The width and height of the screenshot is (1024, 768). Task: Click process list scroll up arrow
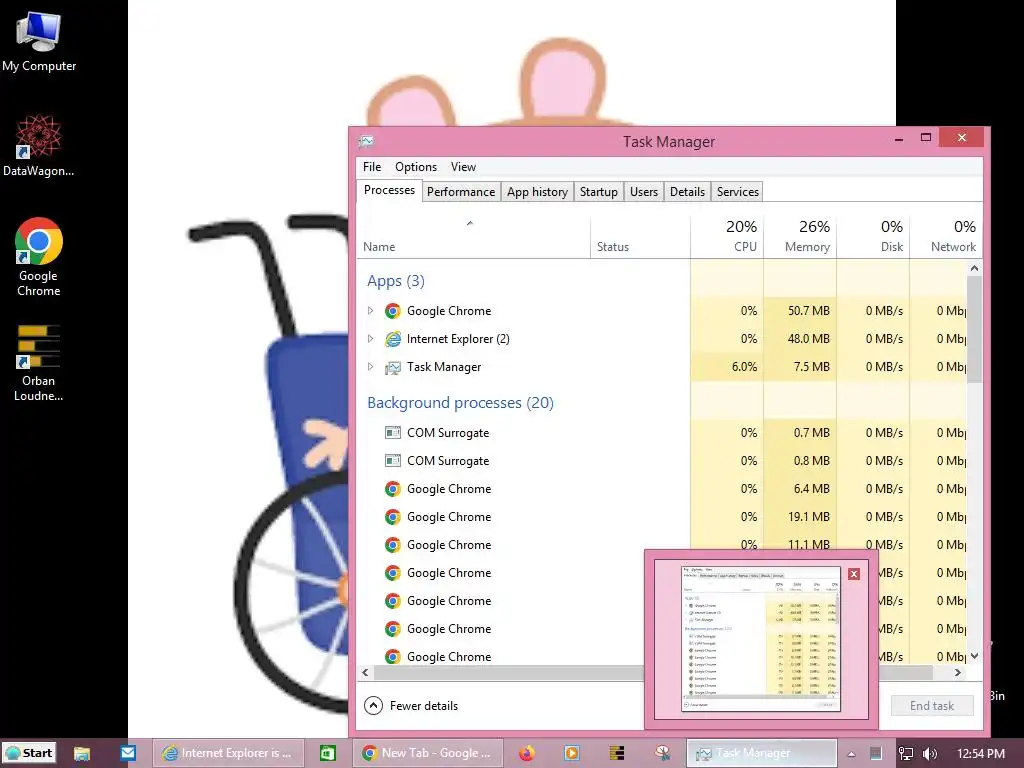click(974, 268)
